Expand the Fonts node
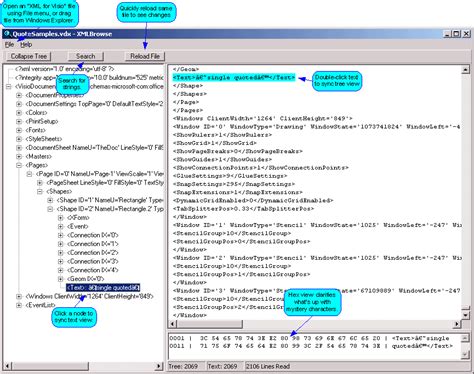This screenshot has height=374, width=474. point(19,130)
